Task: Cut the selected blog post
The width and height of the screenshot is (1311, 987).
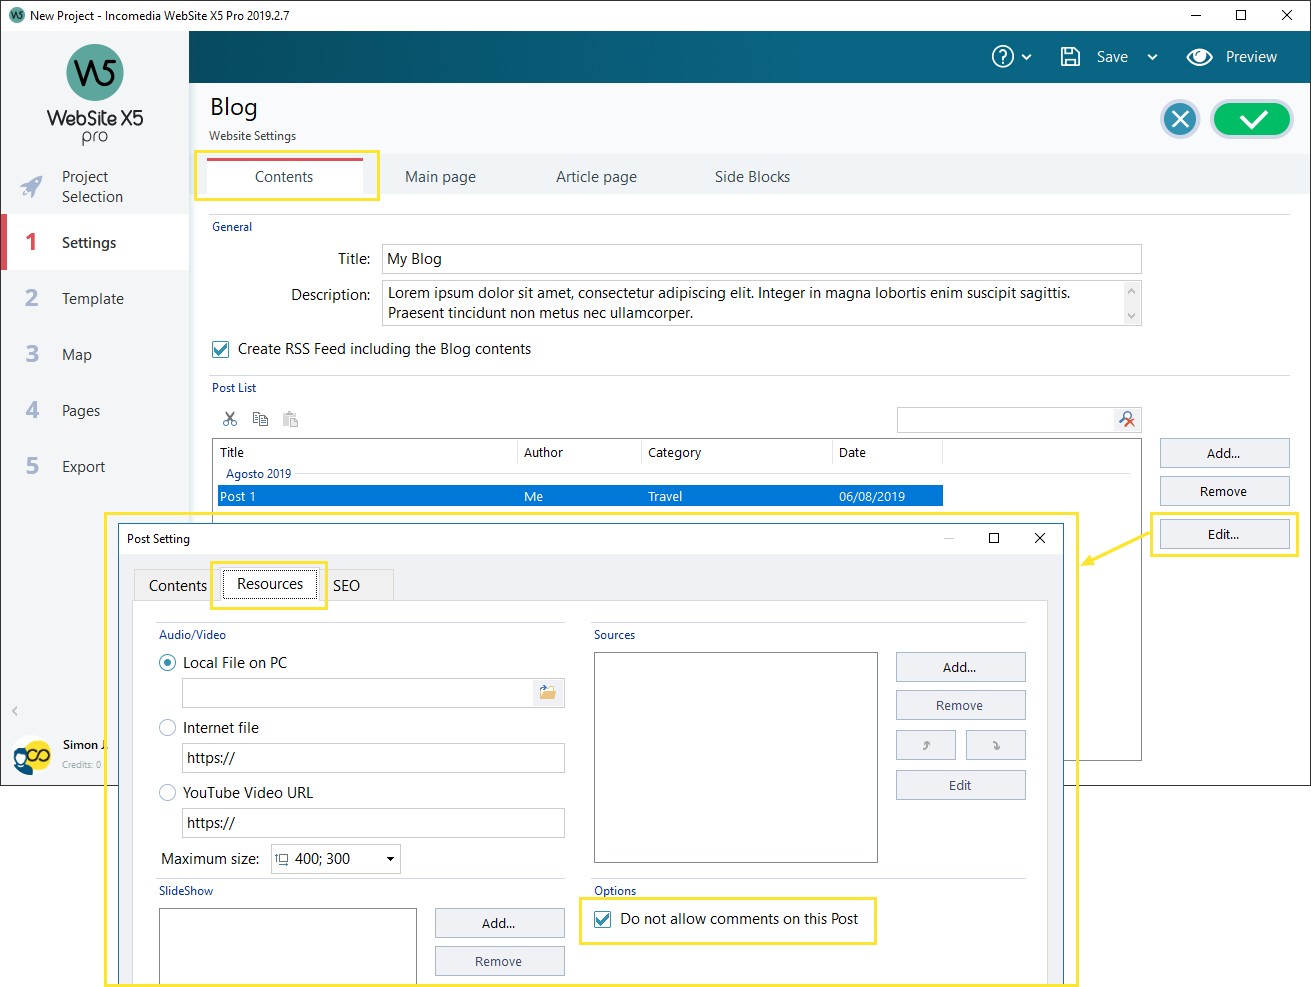Action: click(x=229, y=418)
